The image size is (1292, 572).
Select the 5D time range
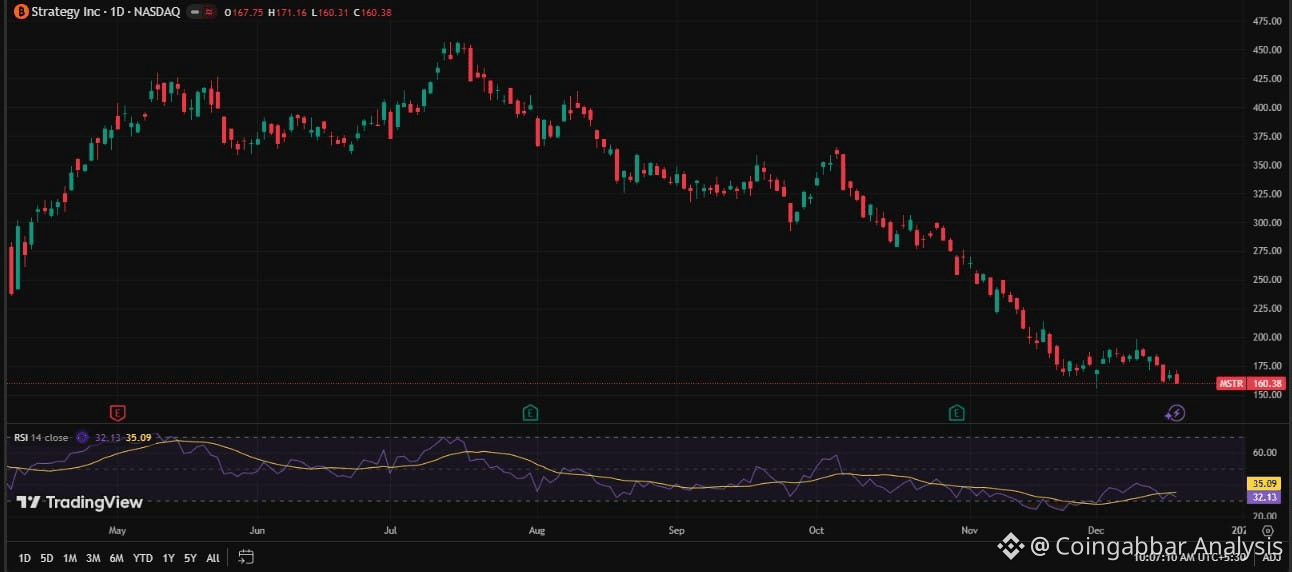pos(47,557)
